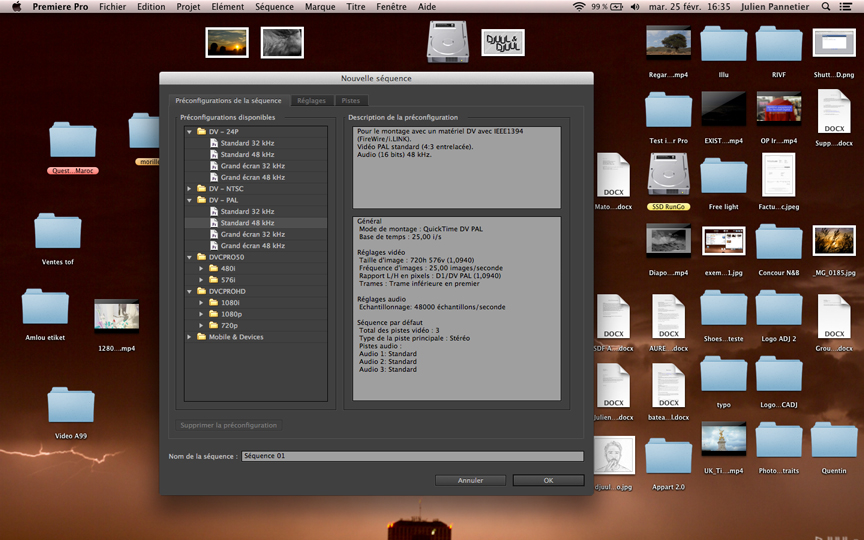Expand the 720p subfolder

tap(201, 326)
